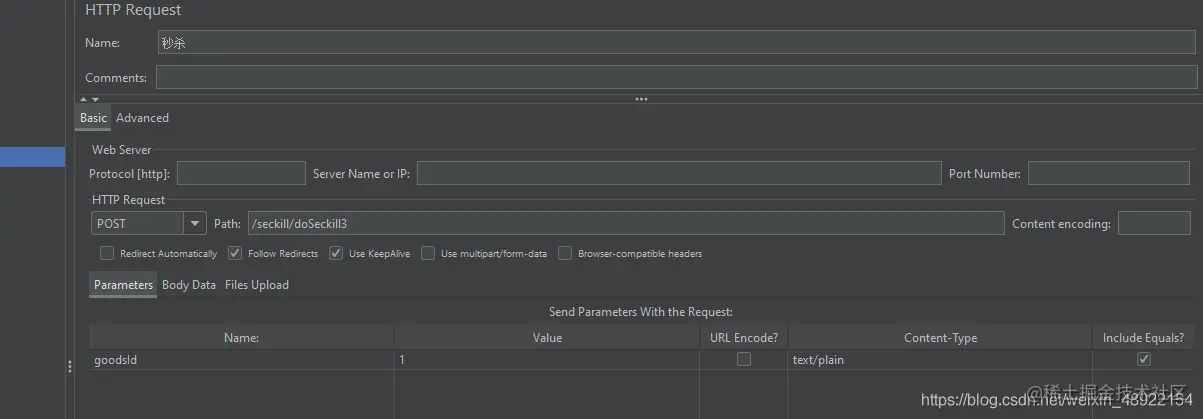1203x419 pixels.
Task: Open the Body Data tab
Action: click(189, 285)
